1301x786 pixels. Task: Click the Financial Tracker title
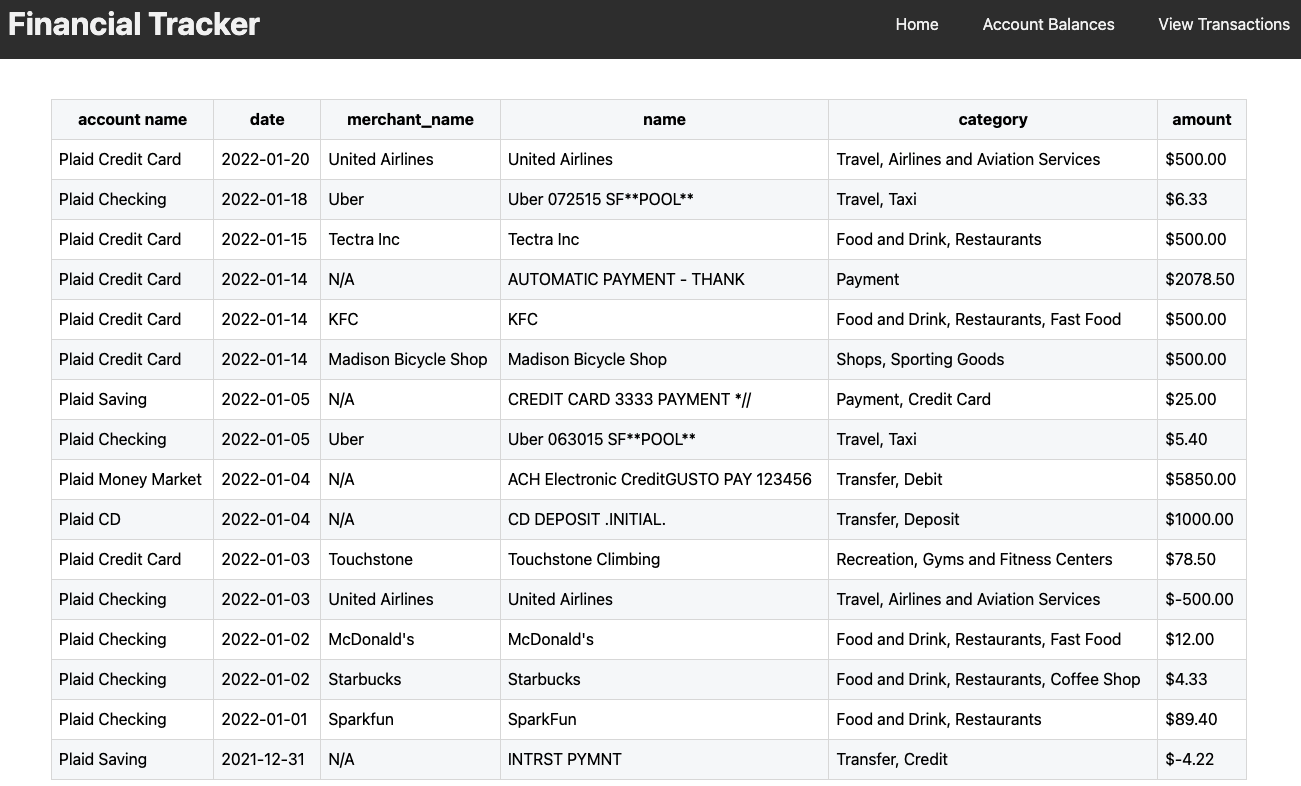coord(134,24)
